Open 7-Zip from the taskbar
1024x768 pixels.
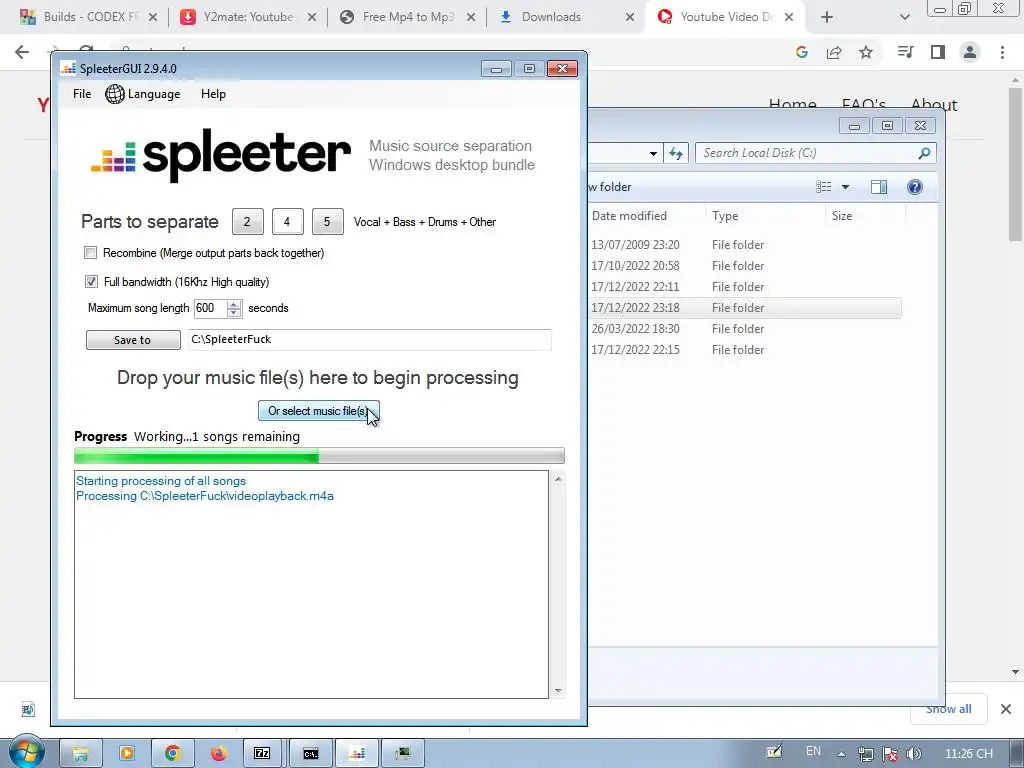click(x=263, y=754)
